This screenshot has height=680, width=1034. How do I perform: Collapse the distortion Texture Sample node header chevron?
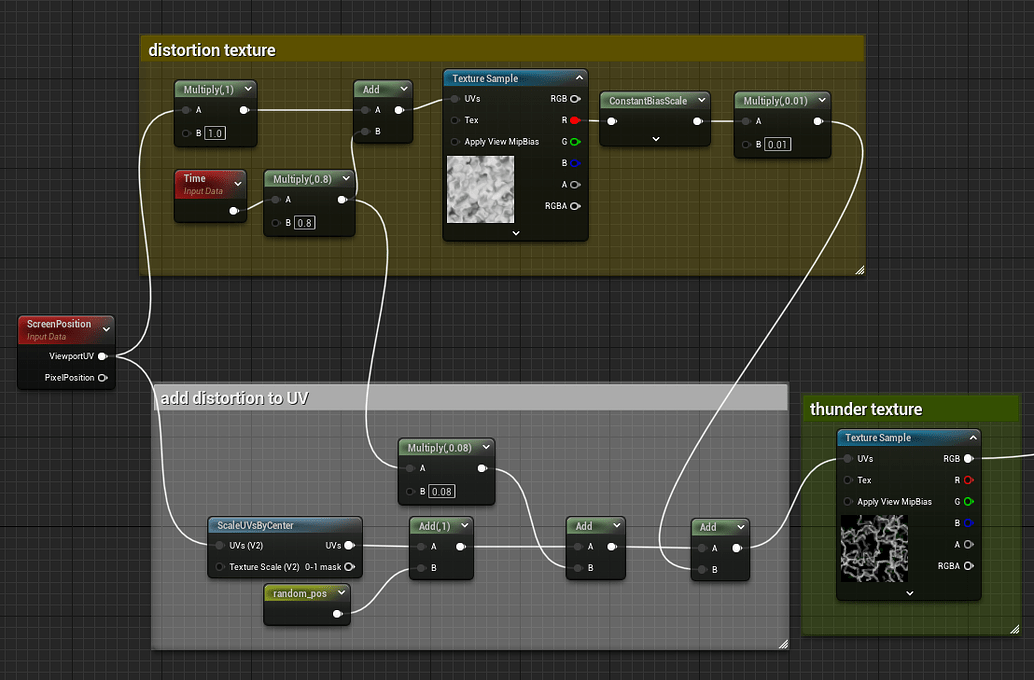(579, 77)
